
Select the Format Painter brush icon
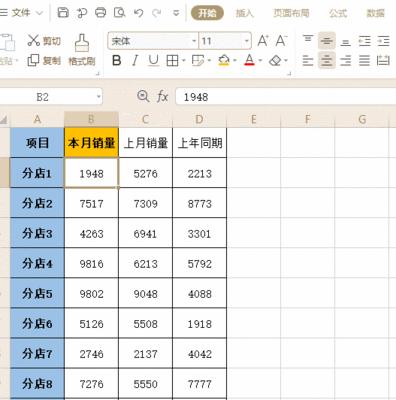point(82,43)
